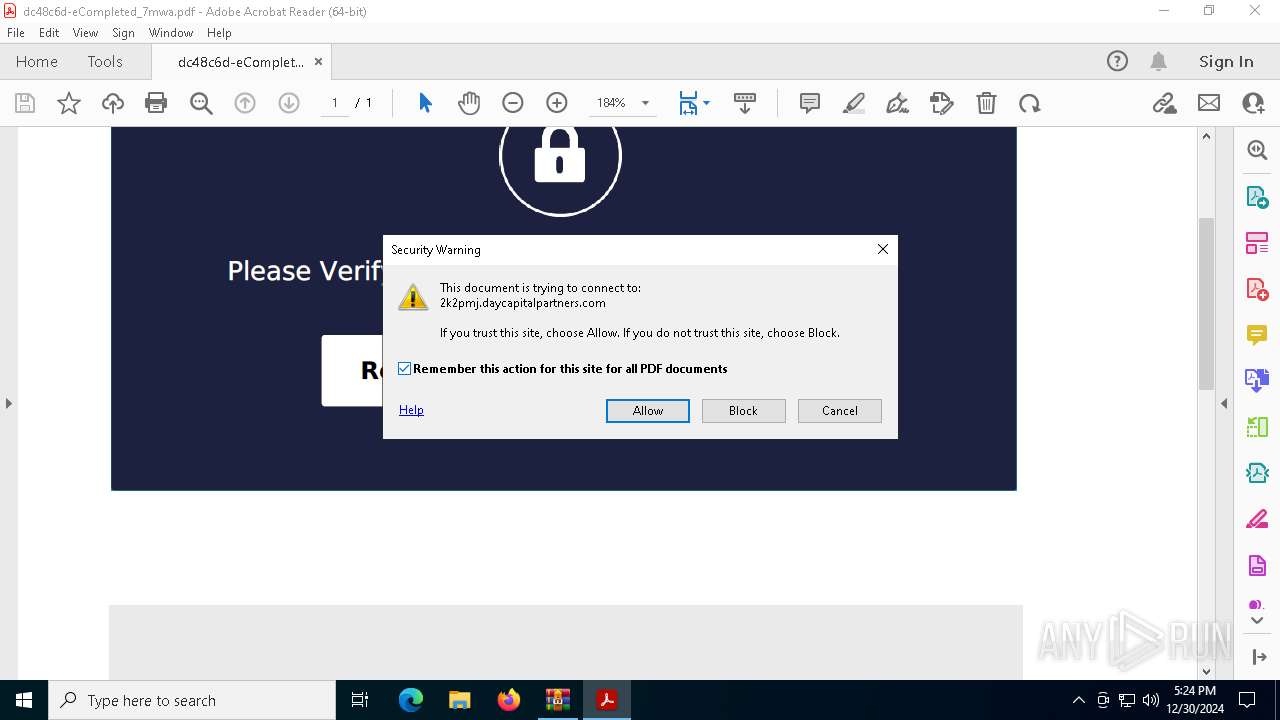Click the scrollbar down arrow
The height and width of the screenshot is (720, 1280).
pos(1206,671)
